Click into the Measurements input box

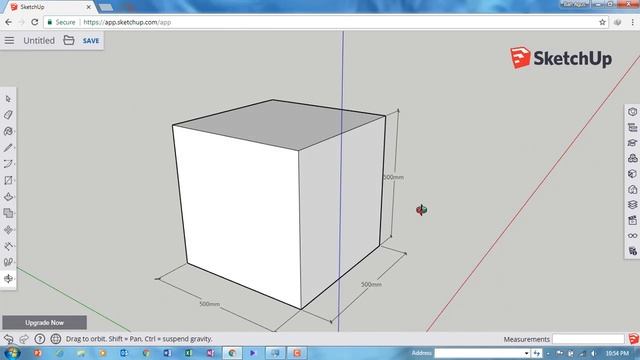pos(589,339)
